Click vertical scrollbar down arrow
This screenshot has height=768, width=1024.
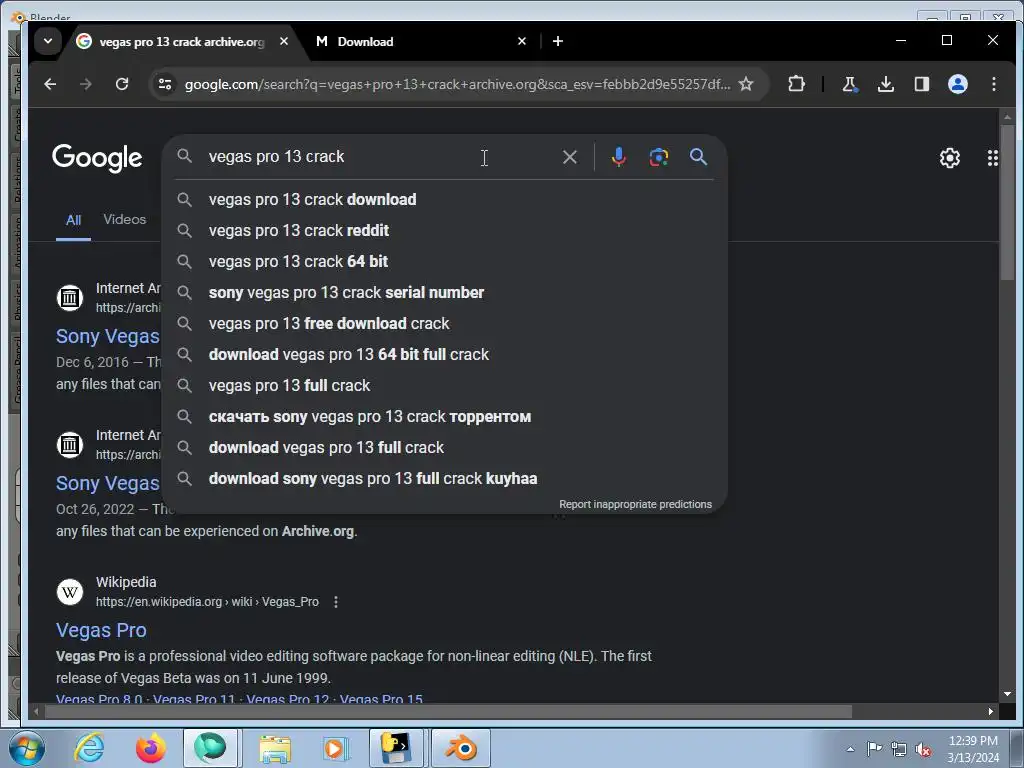(1007, 694)
